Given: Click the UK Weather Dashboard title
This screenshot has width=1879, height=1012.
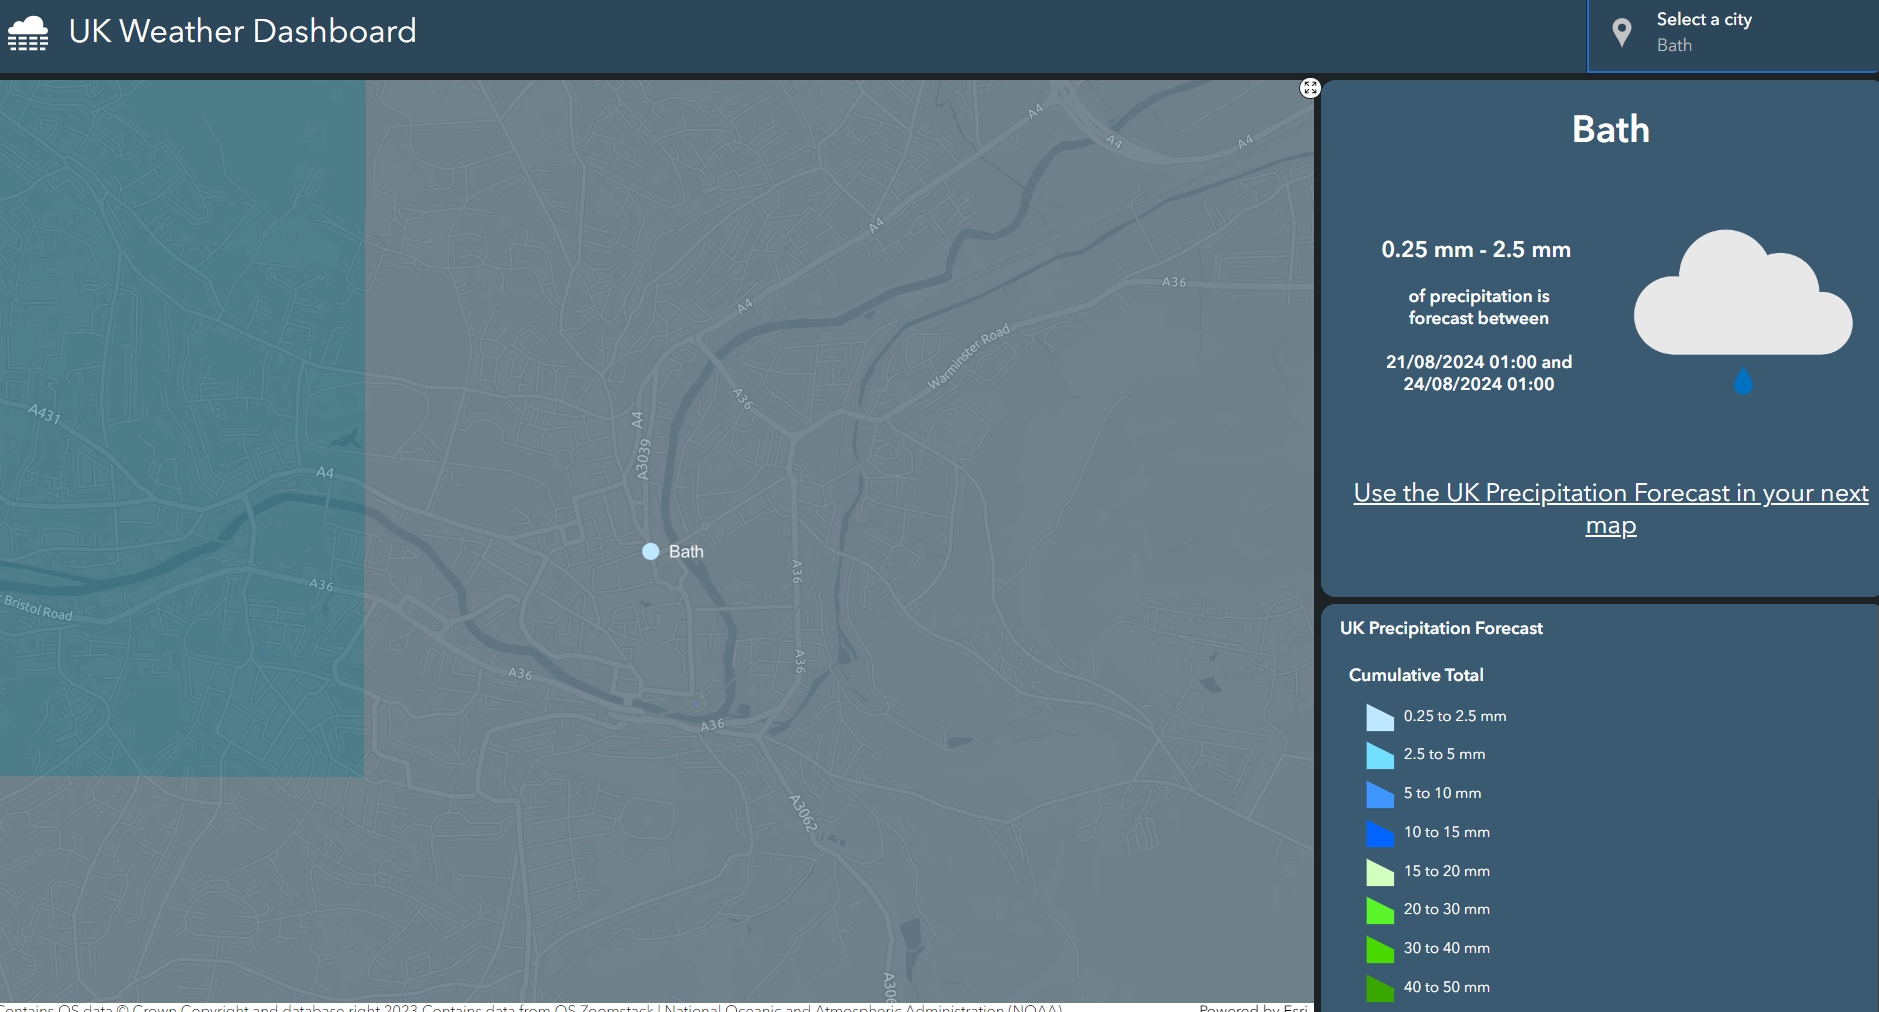Looking at the screenshot, I should [x=242, y=31].
